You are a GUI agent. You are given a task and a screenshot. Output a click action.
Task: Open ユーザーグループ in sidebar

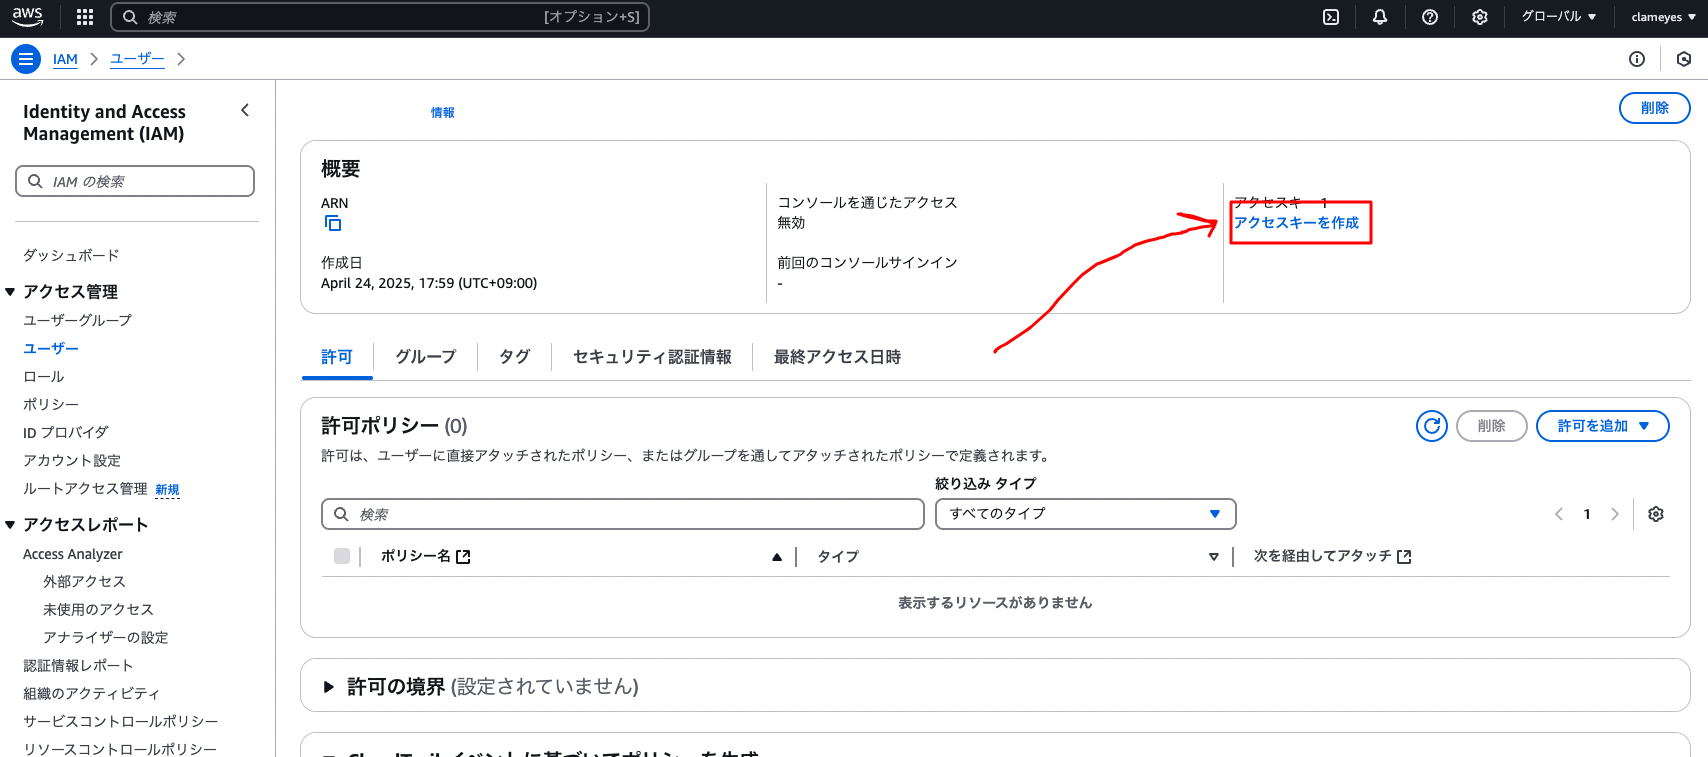point(77,320)
